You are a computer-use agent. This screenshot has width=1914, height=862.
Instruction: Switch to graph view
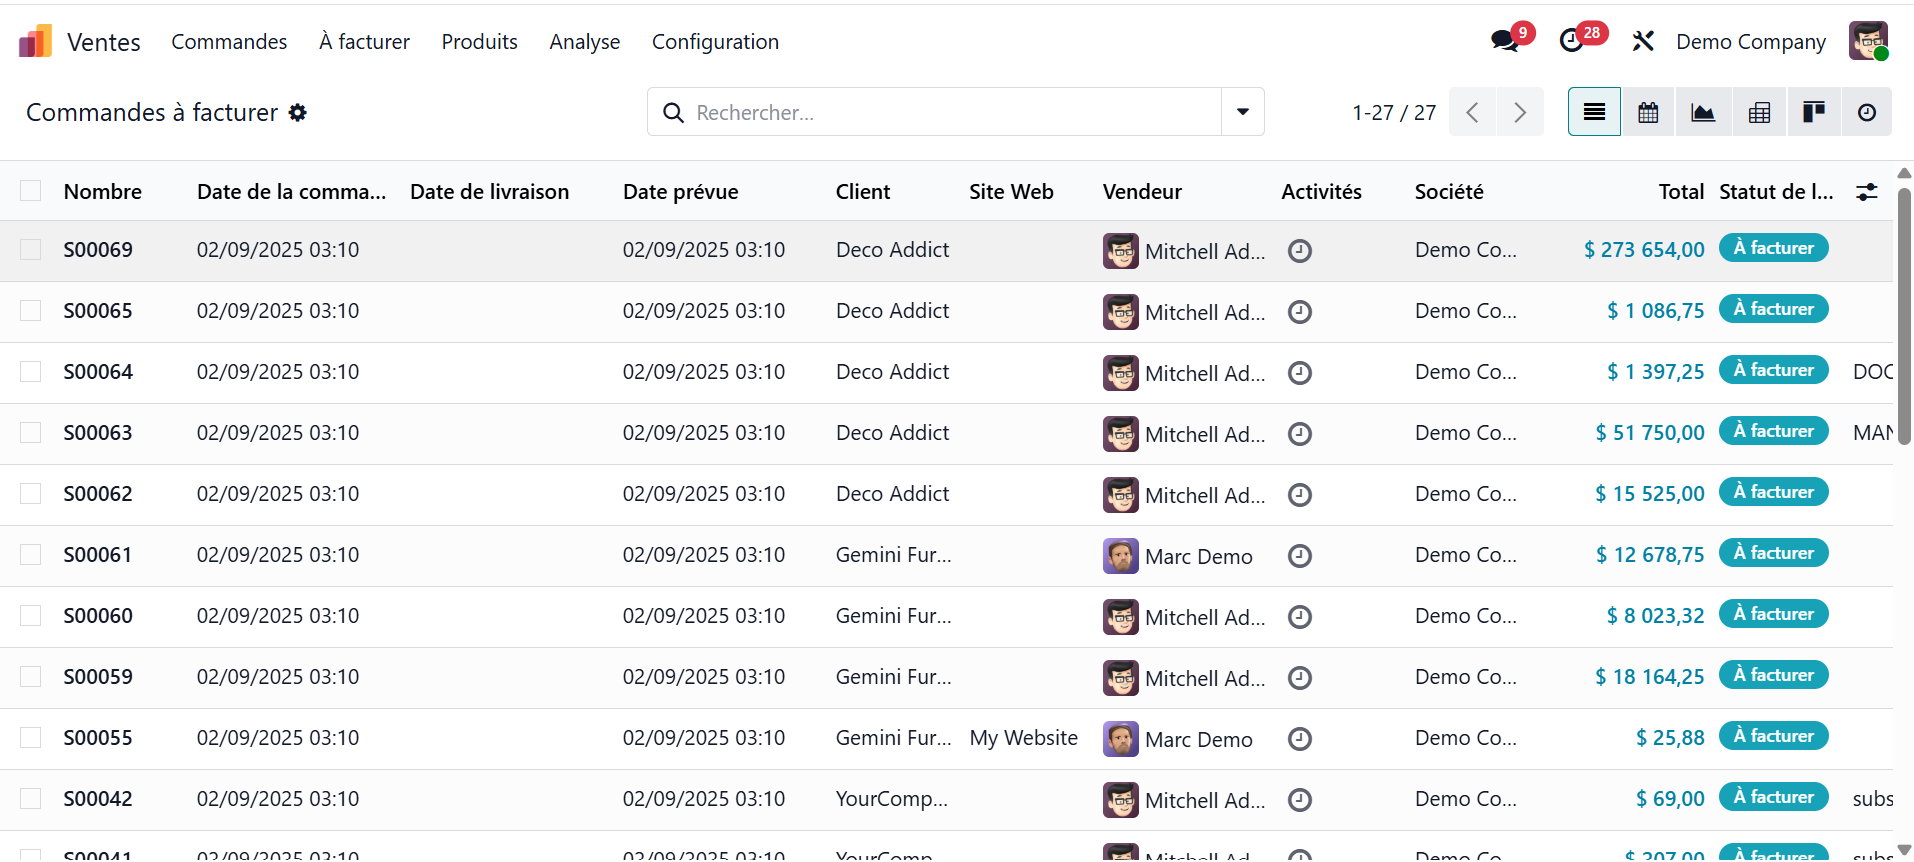tap(1703, 112)
